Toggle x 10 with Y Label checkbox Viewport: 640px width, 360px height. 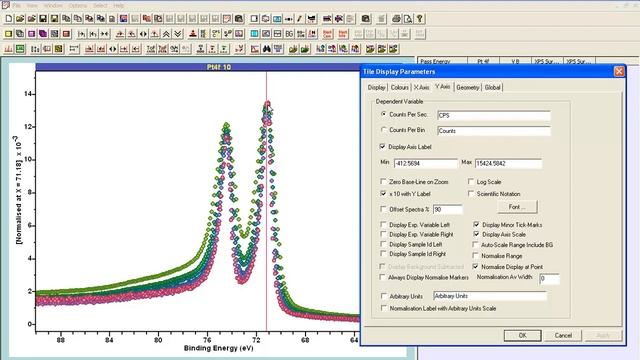(x=383, y=193)
